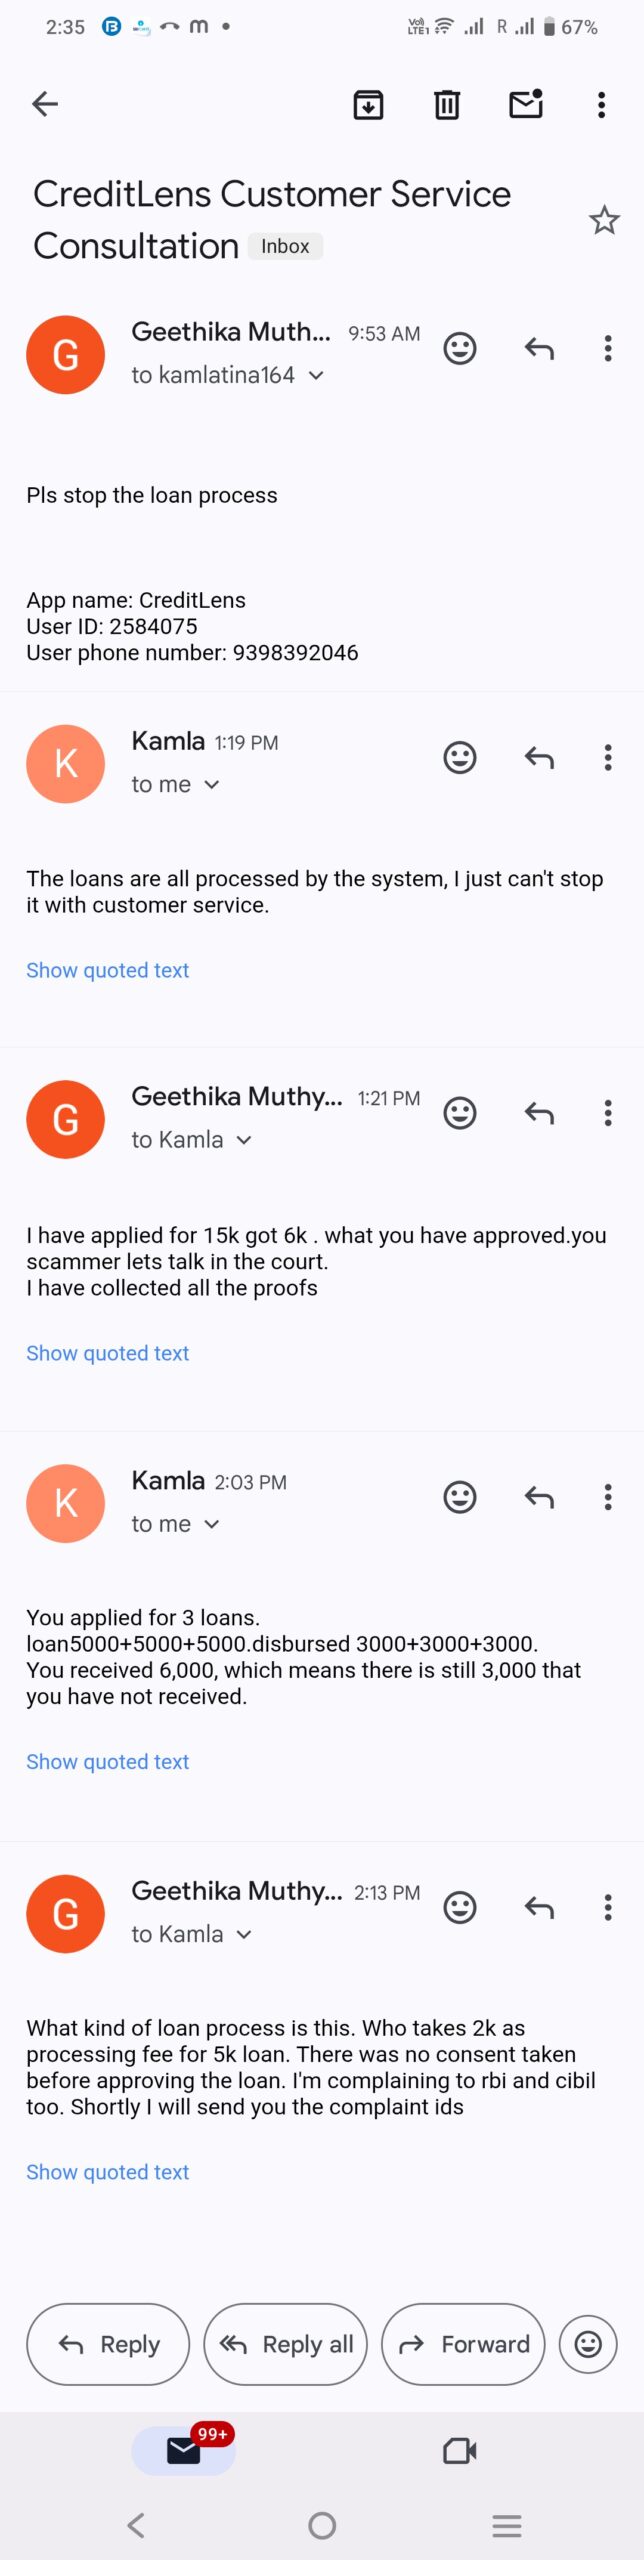Open more options for Kamla's 2:03 PM message

pos(608,1497)
